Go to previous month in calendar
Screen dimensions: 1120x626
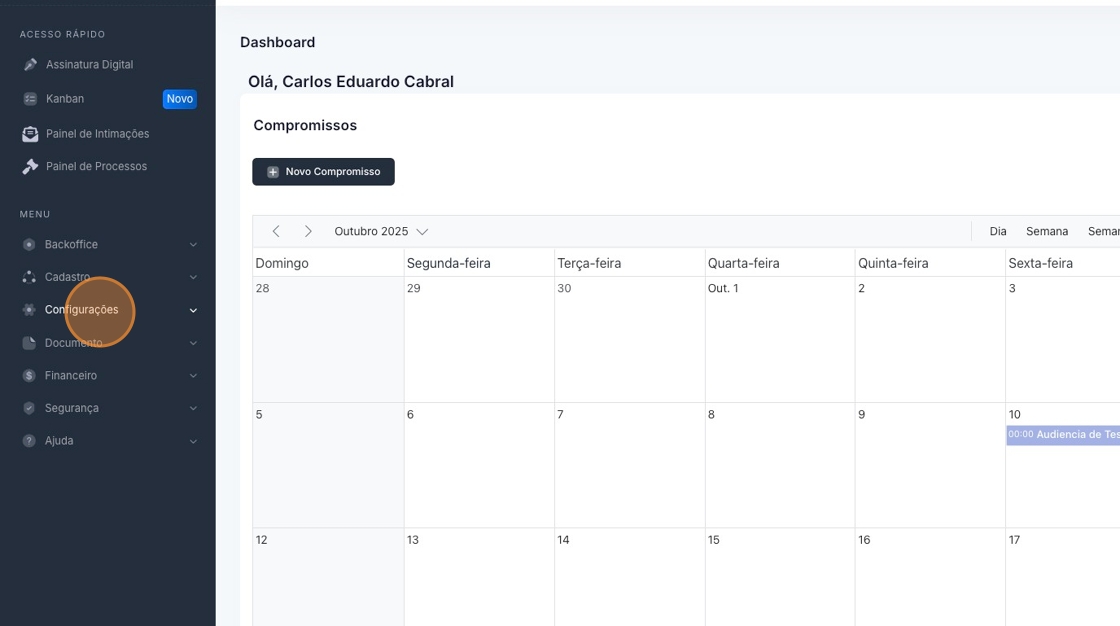276,231
